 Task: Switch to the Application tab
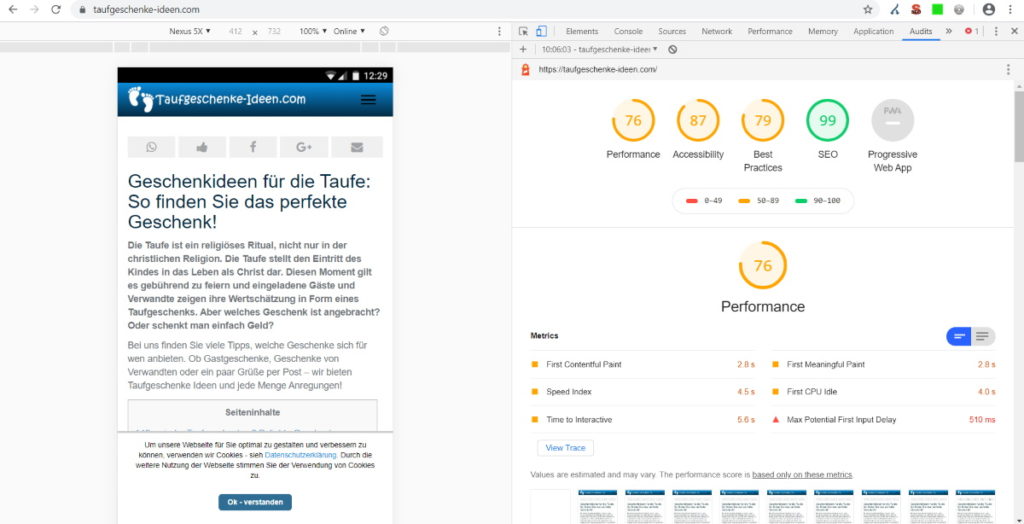(873, 31)
